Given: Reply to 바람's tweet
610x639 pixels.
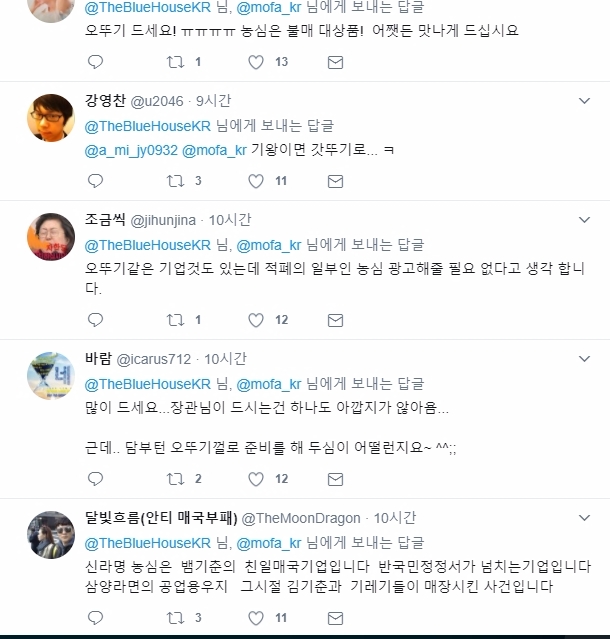Looking at the screenshot, I should pos(96,479).
